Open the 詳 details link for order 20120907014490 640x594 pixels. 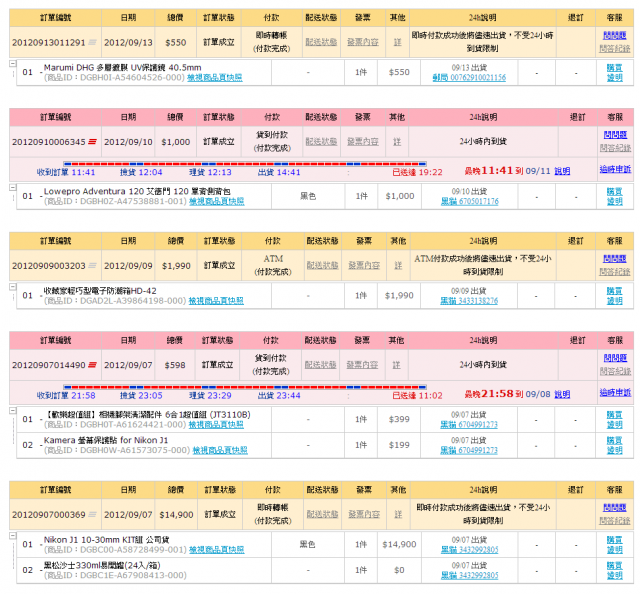coord(396,365)
